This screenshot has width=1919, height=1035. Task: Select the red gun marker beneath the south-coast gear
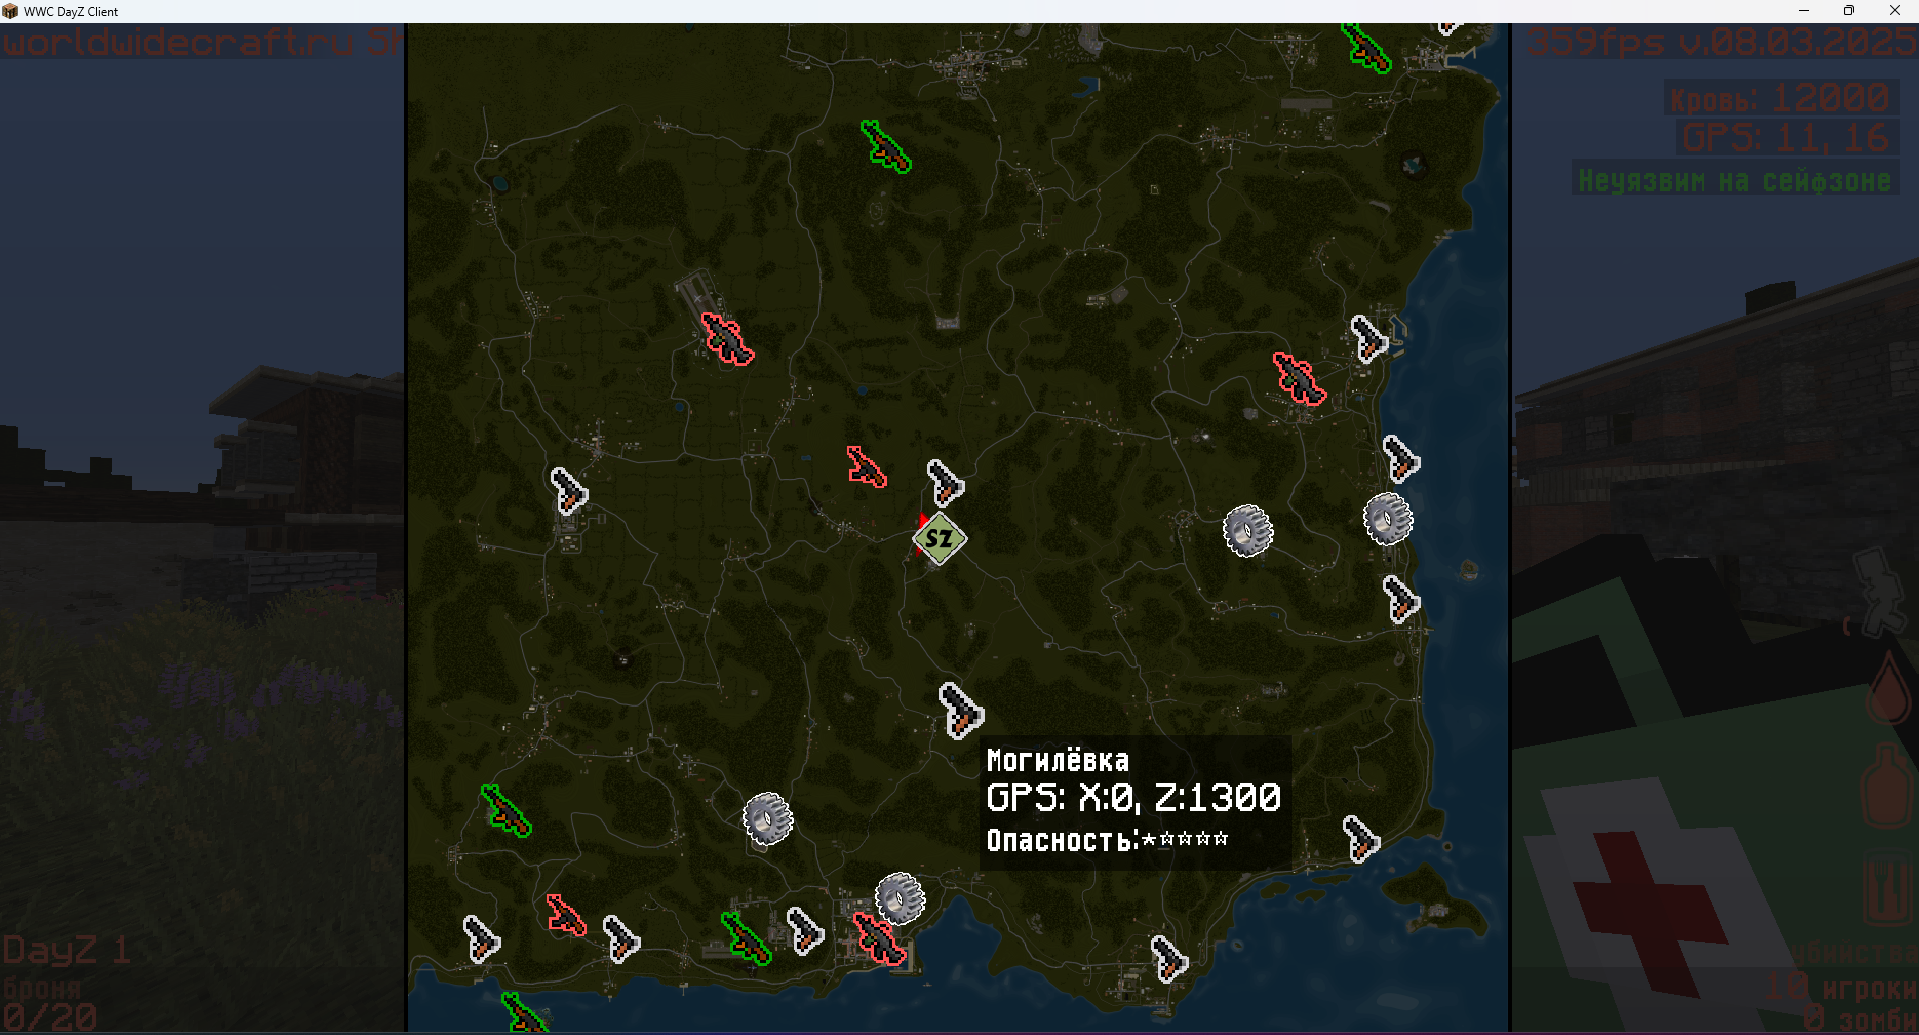(x=879, y=938)
